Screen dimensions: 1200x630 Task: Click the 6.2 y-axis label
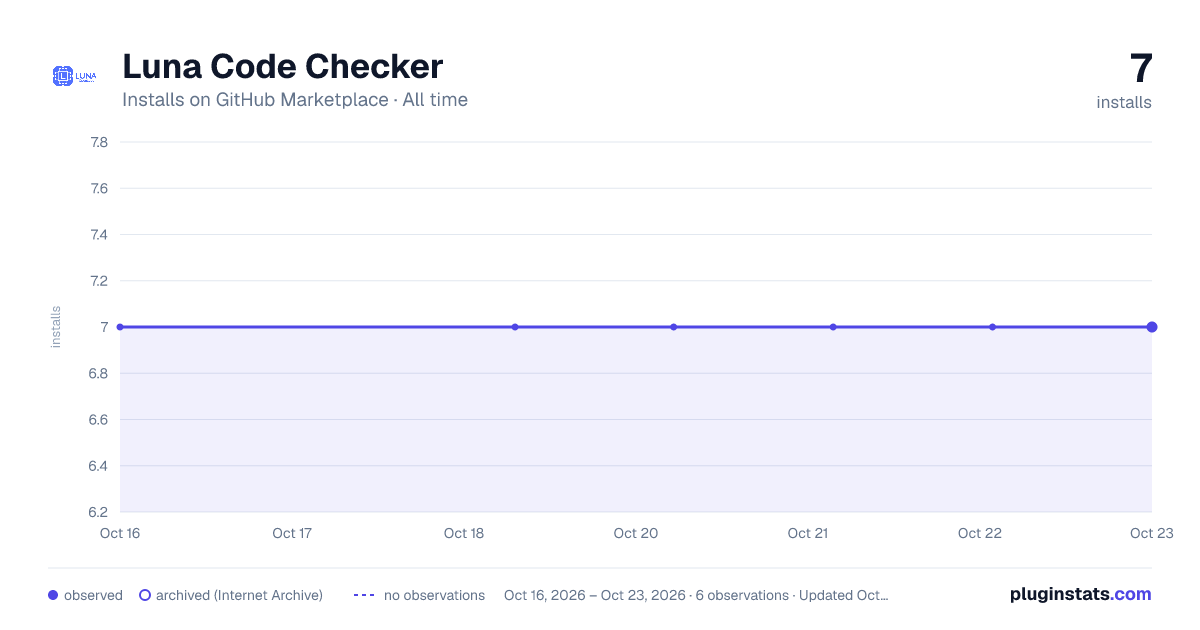(98, 512)
